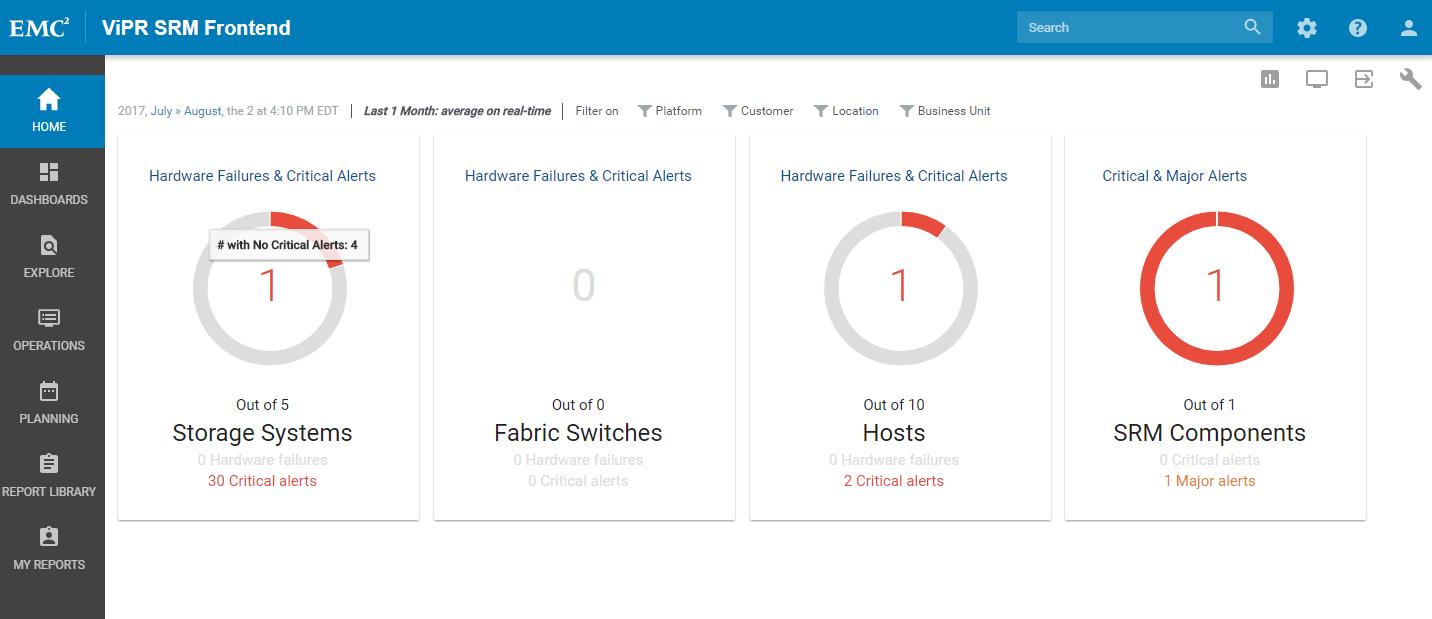Click '0 Hardware failures' under Fabric Switches
The image size is (1432, 619).
(x=578, y=460)
